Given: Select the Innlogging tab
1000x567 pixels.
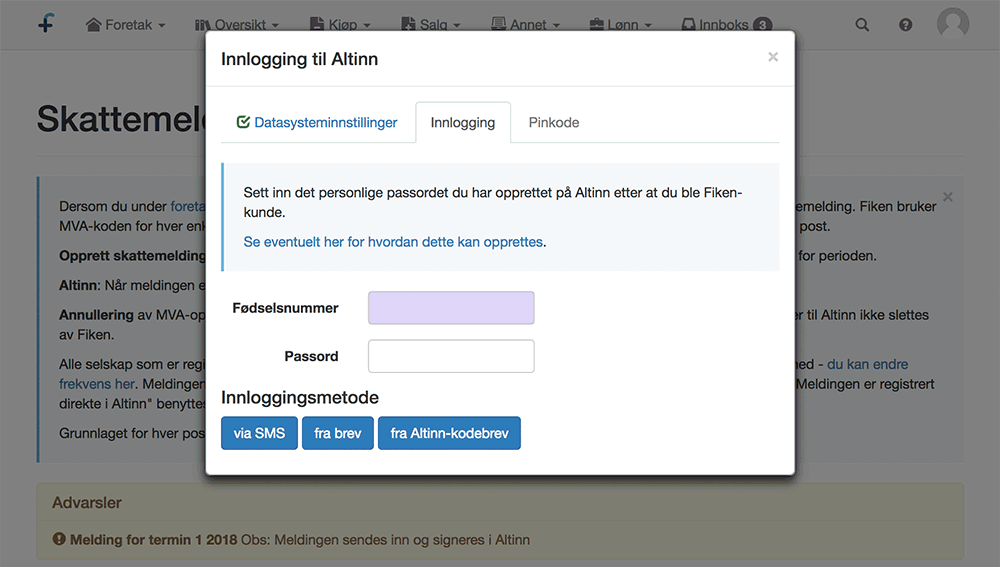Looking at the screenshot, I should pos(463,122).
